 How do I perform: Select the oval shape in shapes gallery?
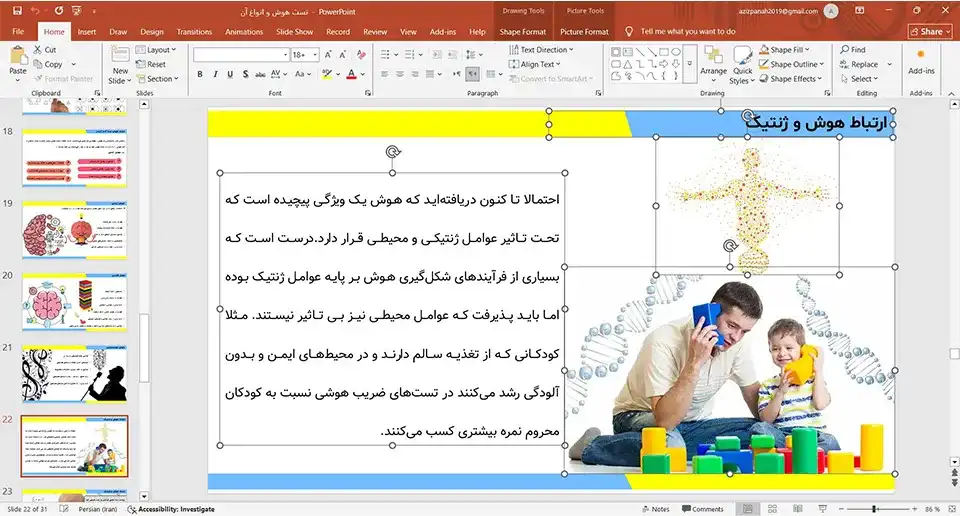pyautogui.click(x=676, y=52)
